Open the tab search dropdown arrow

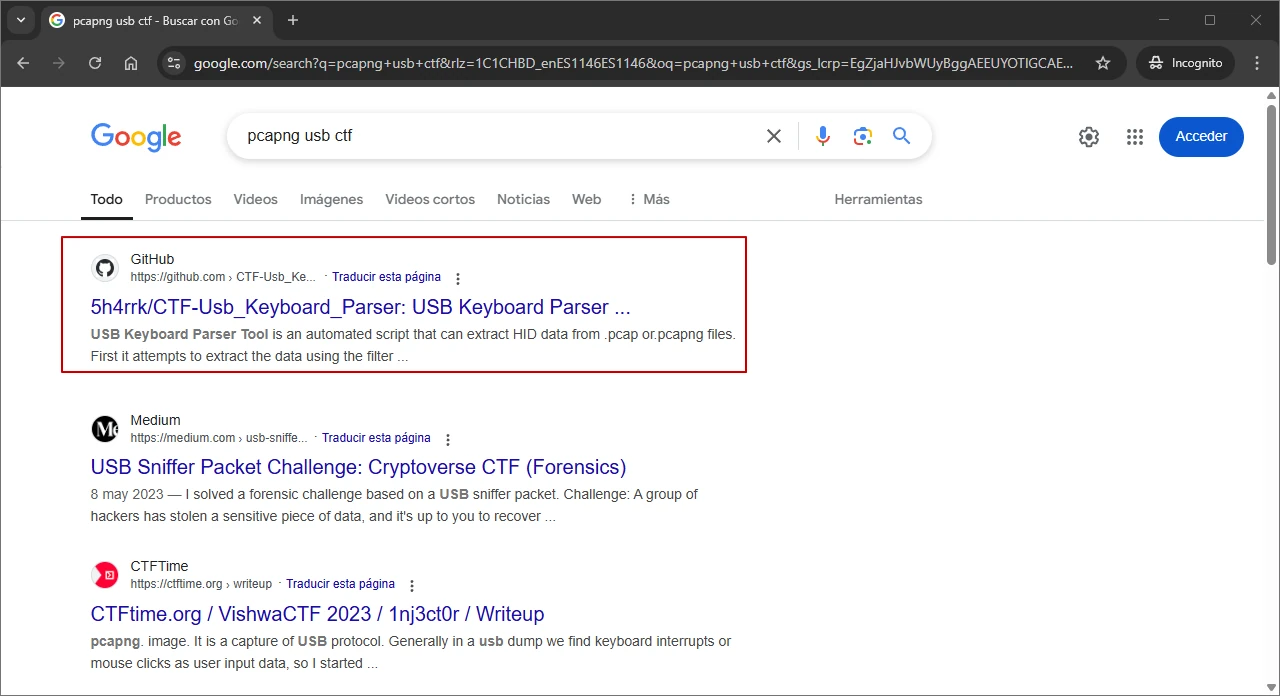[21, 20]
